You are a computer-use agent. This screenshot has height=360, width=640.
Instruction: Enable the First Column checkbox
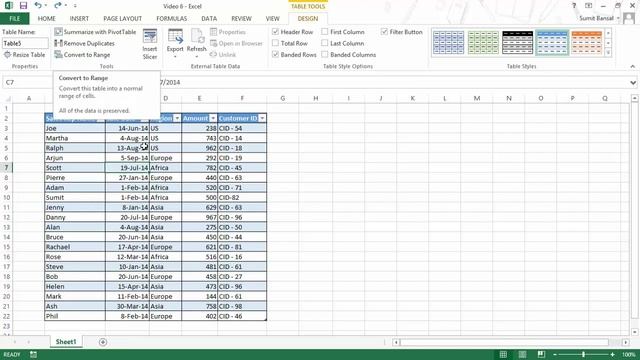click(x=325, y=31)
